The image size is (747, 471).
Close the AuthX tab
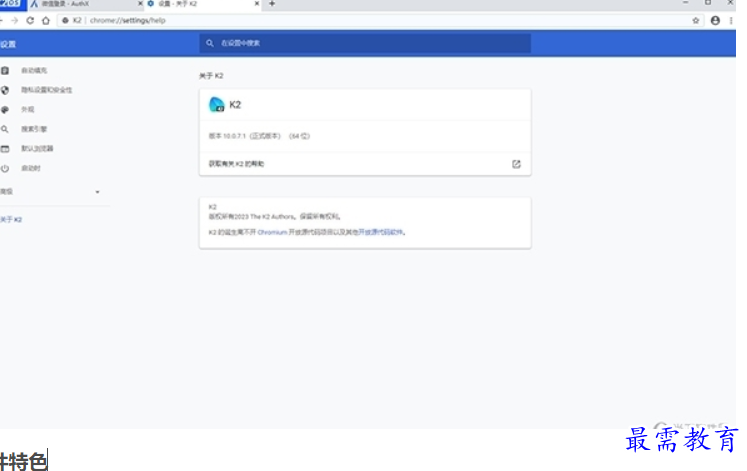tap(140, 4)
